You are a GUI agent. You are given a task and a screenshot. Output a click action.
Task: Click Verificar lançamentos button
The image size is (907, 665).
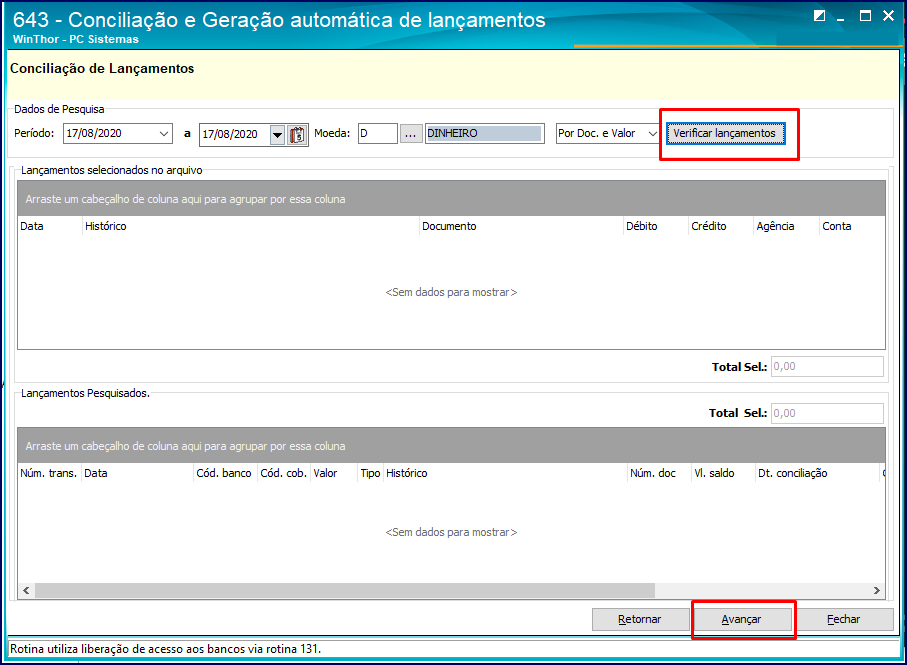(x=725, y=134)
